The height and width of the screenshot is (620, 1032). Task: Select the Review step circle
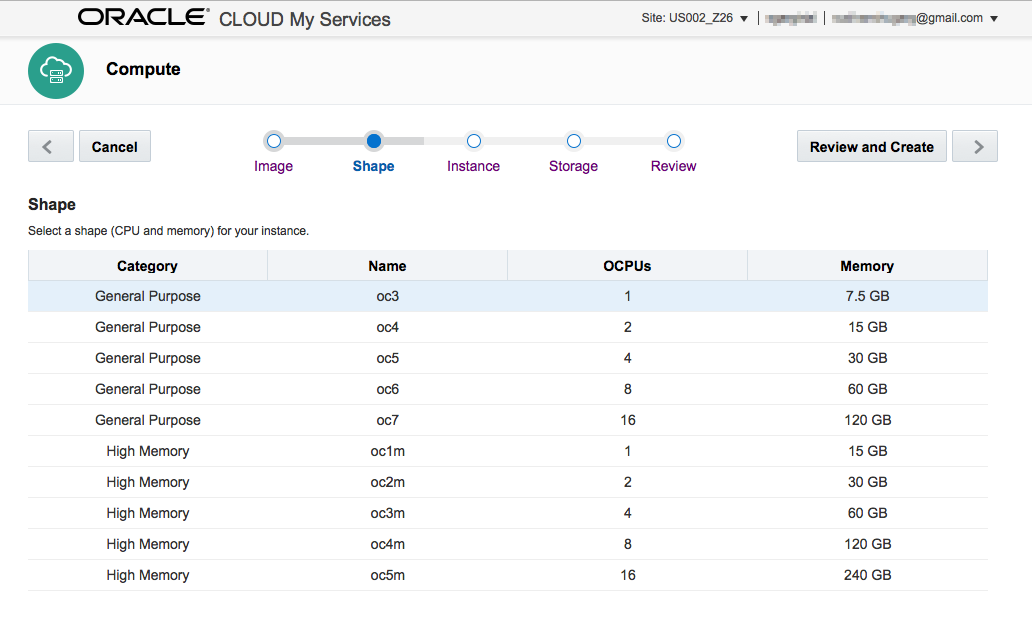[673, 141]
